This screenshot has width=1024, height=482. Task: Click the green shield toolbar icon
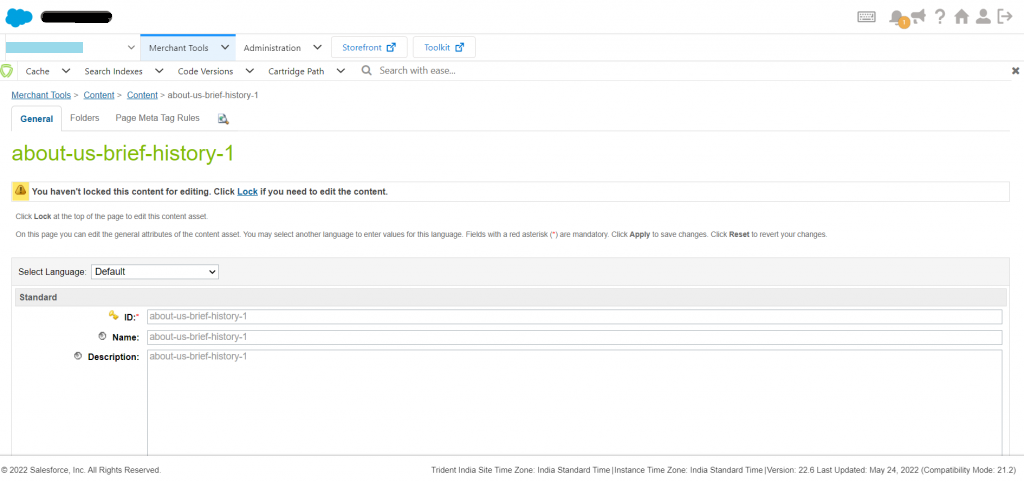(7, 71)
